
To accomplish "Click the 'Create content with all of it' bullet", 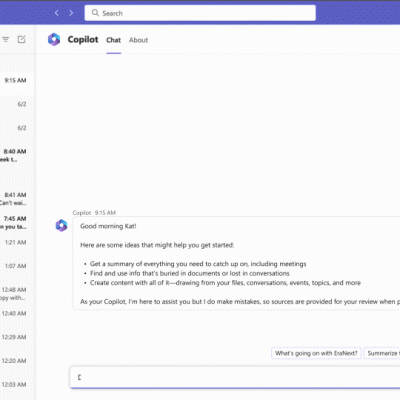I will [225, 283].
